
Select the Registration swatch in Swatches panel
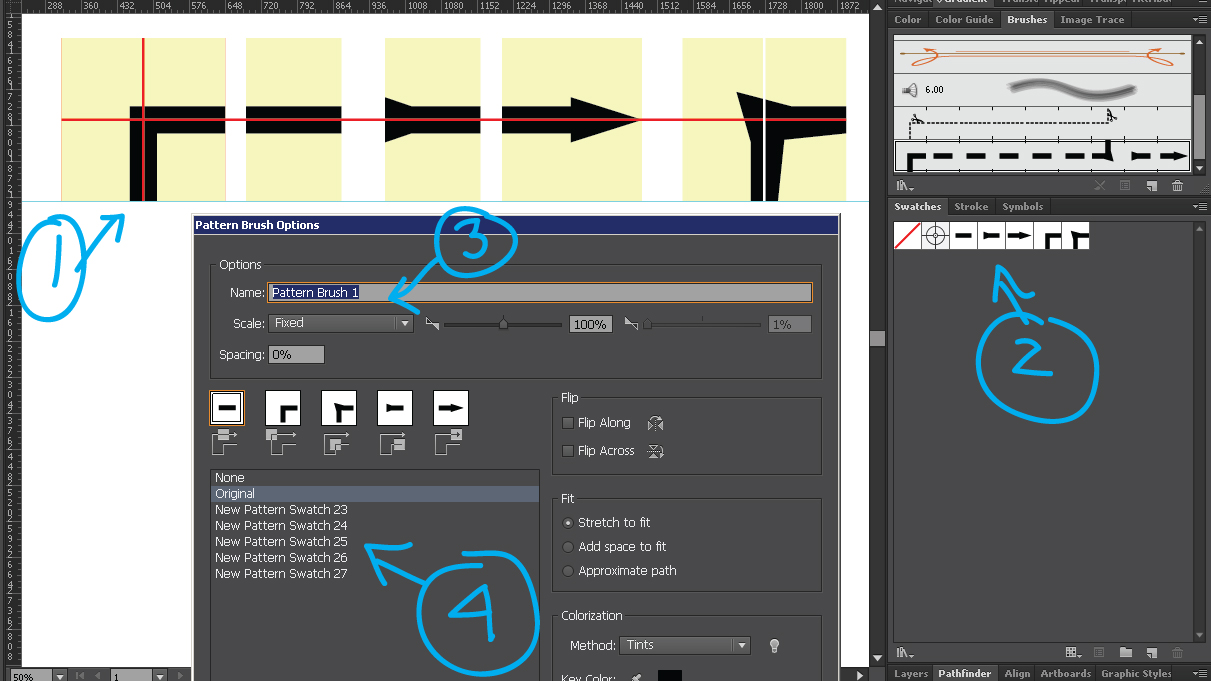935,236
